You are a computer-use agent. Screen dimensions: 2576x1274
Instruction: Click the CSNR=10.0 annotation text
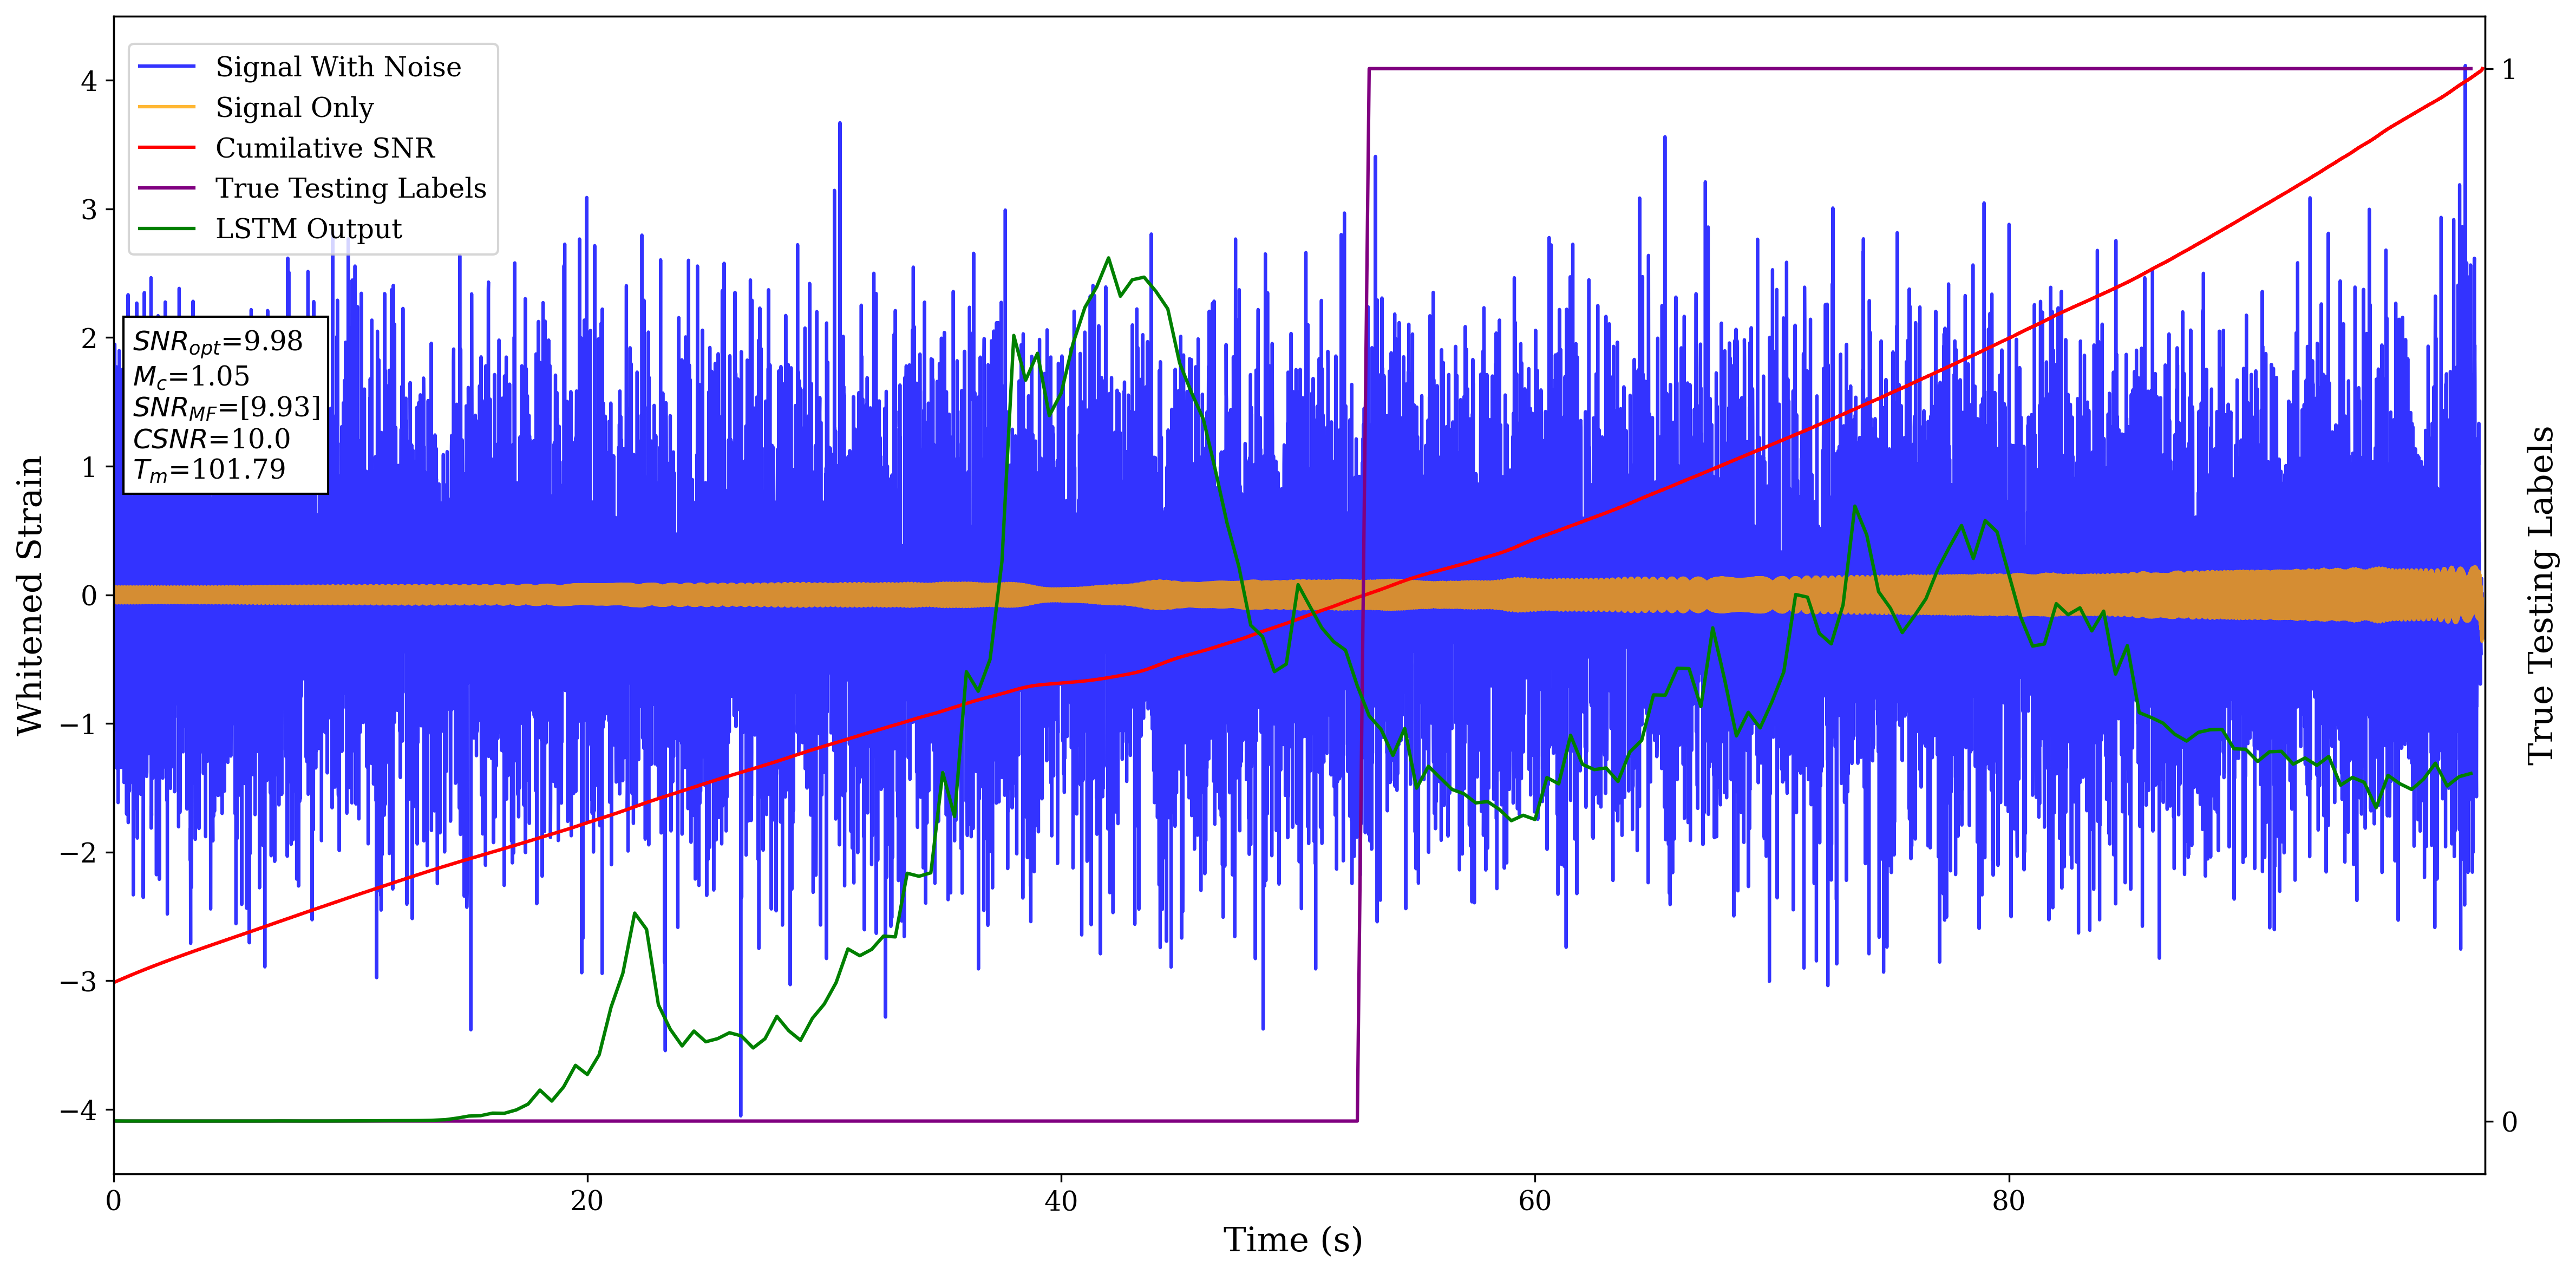point(211,439)
